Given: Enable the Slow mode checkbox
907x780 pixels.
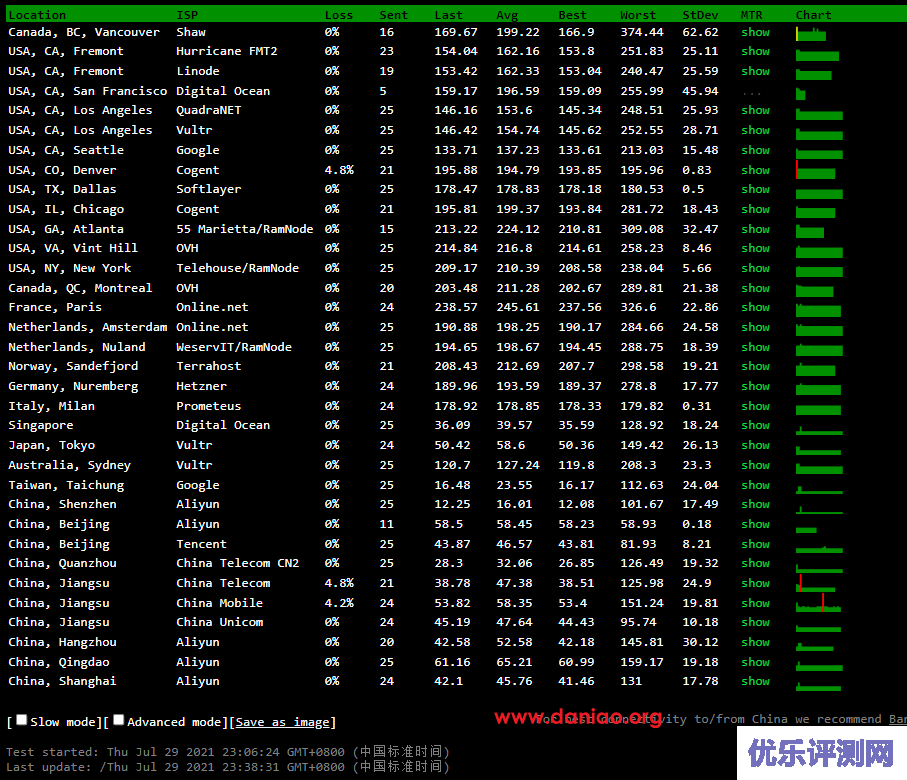Looking at the screenshot, I should [21, 720].
